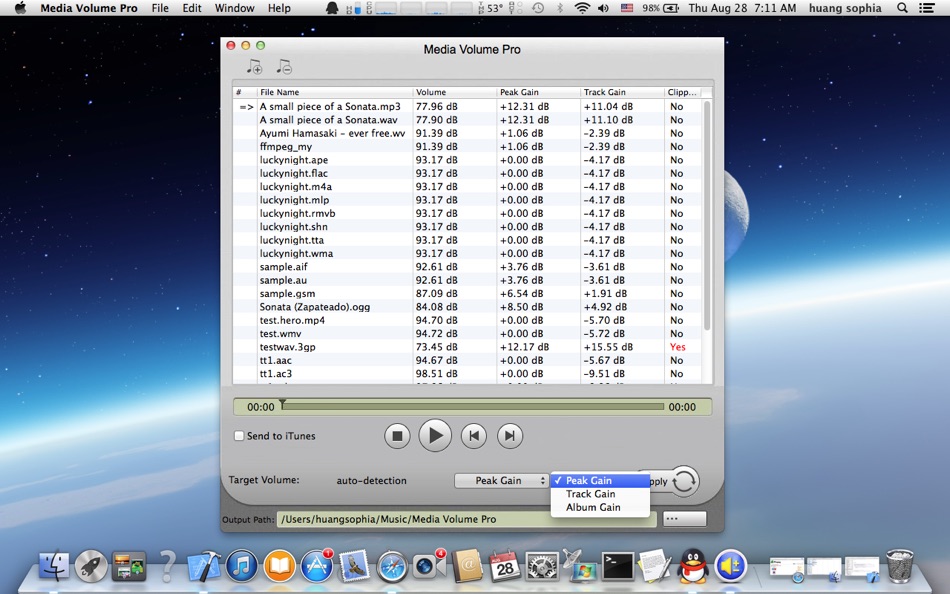
Task: Choose Peak Gain in the popup list
Action: click(600, 481)
